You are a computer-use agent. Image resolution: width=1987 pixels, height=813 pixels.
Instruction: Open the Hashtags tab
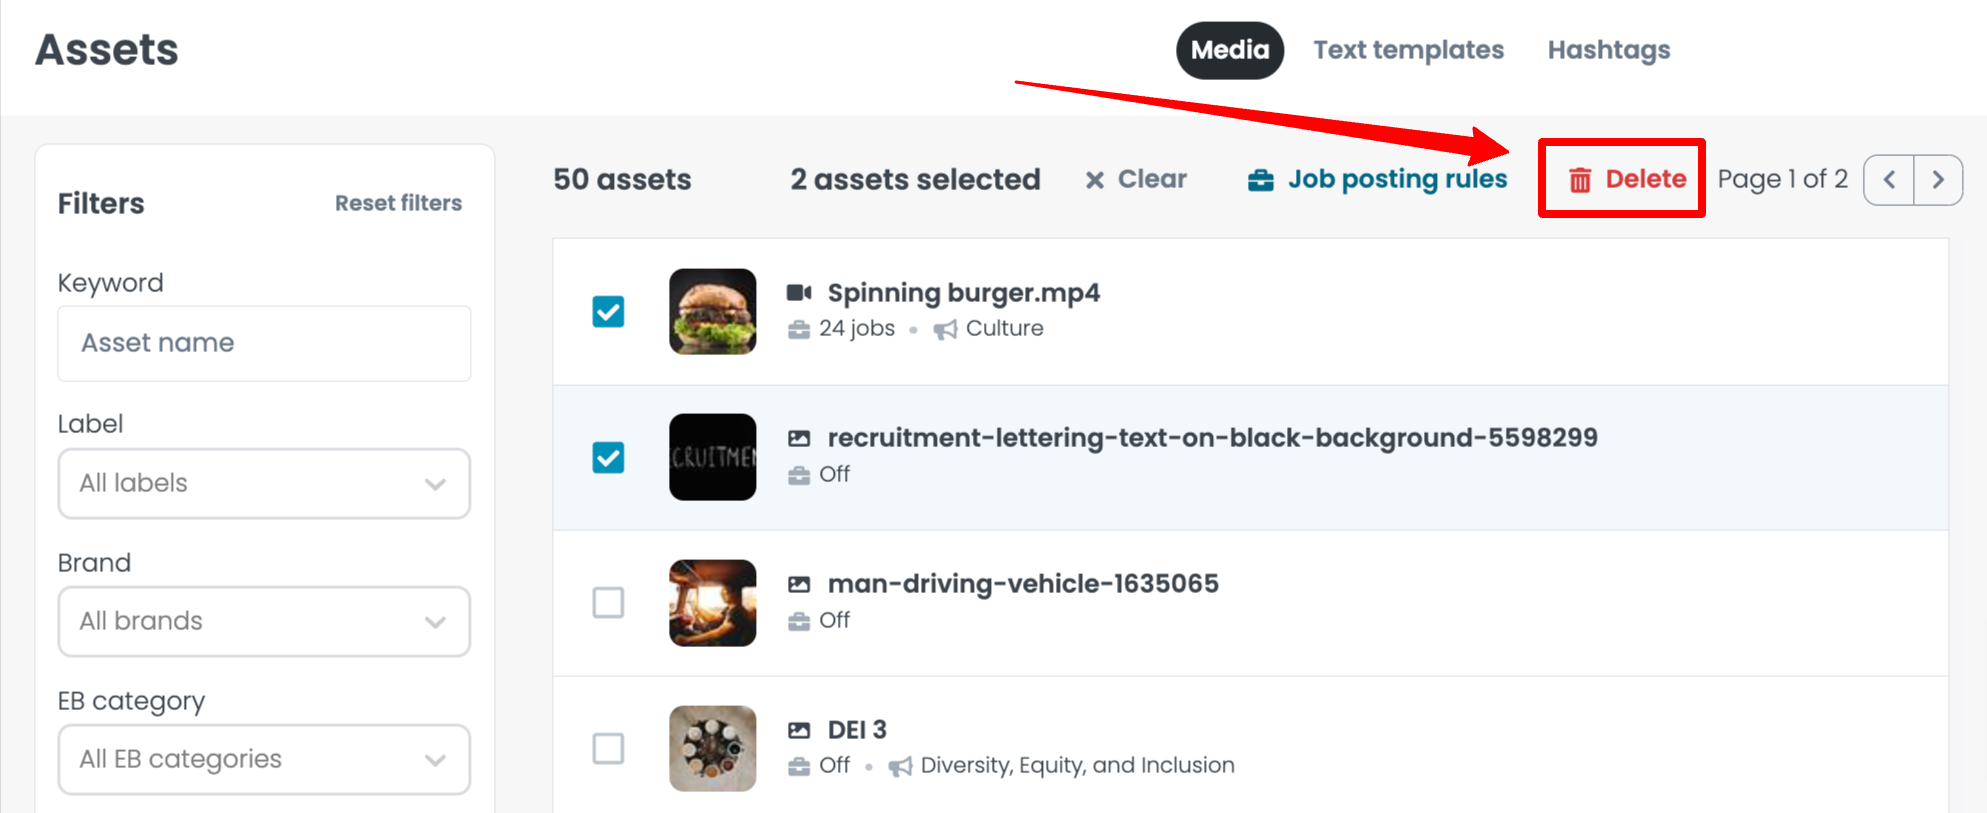pyautogui.click(x=1609, y=50)
